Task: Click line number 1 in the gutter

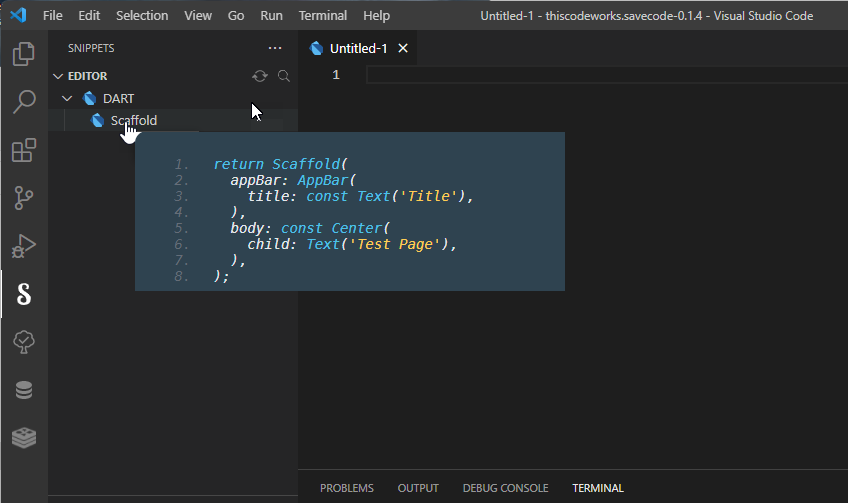Action: point(336,75)
